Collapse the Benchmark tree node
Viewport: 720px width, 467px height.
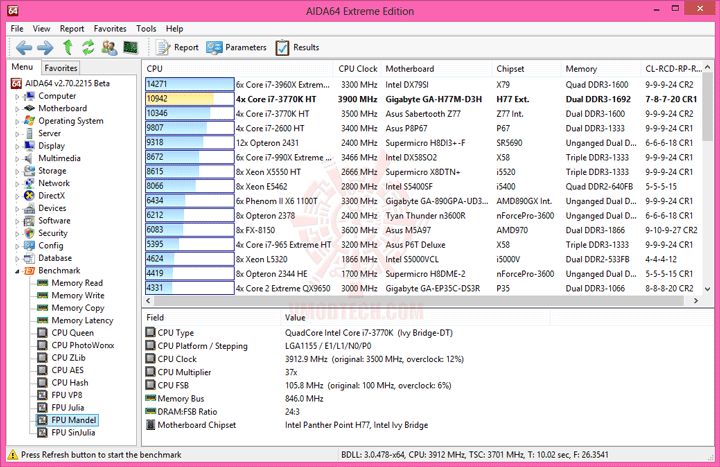click(17, 271)
